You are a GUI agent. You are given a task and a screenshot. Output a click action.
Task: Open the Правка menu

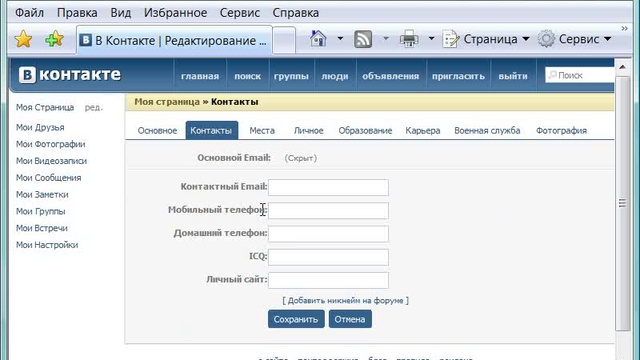click(77, 13)
